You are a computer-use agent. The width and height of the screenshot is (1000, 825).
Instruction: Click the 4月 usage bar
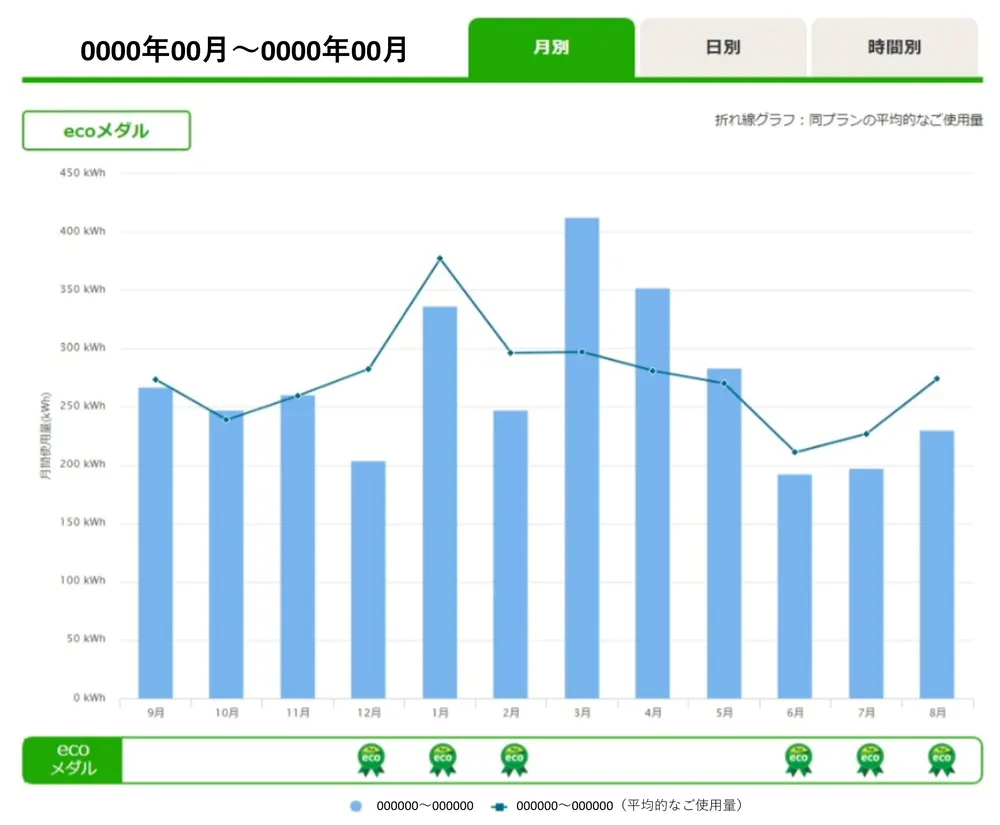coord(653,493)
